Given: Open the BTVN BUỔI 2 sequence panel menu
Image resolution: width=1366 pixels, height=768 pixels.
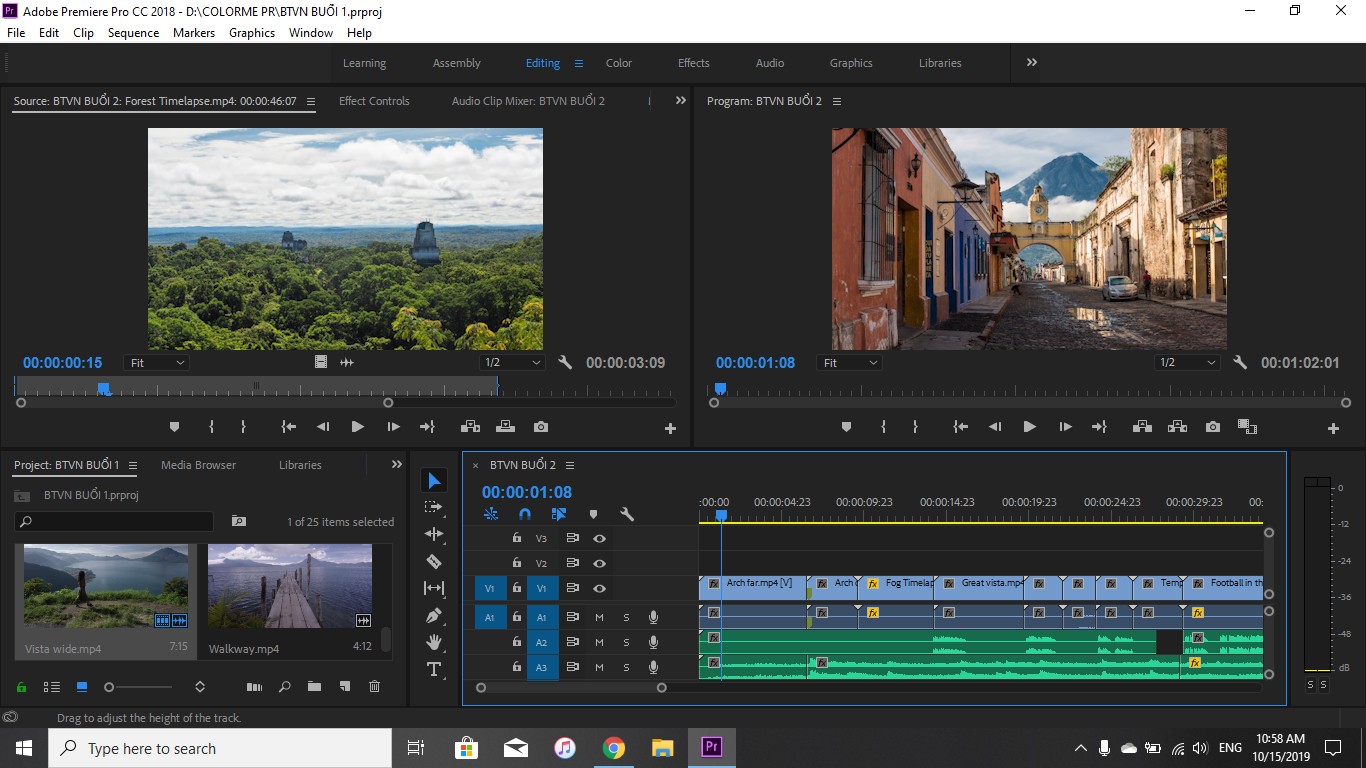Looking at the screenshot, I should click(x=570, y=465).
